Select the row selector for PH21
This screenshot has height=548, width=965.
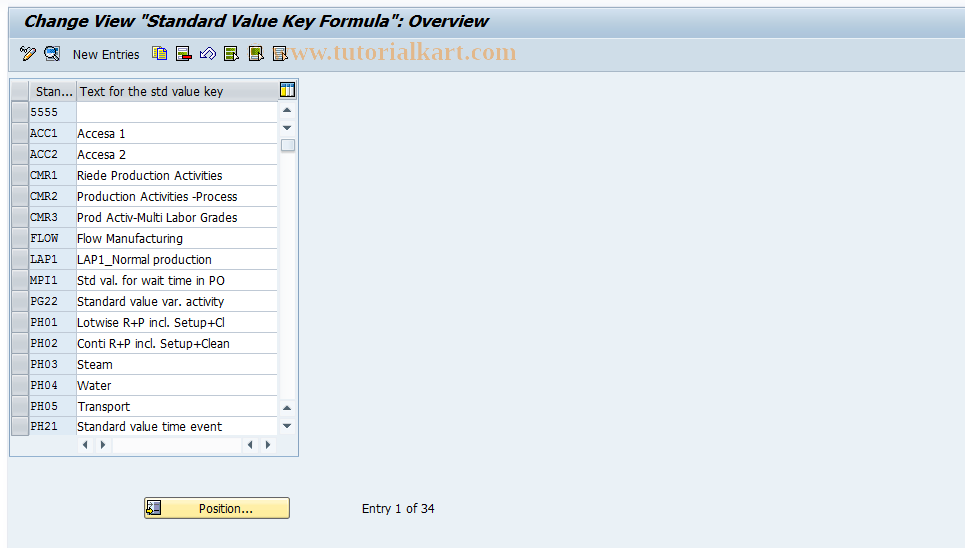[20, 426]
